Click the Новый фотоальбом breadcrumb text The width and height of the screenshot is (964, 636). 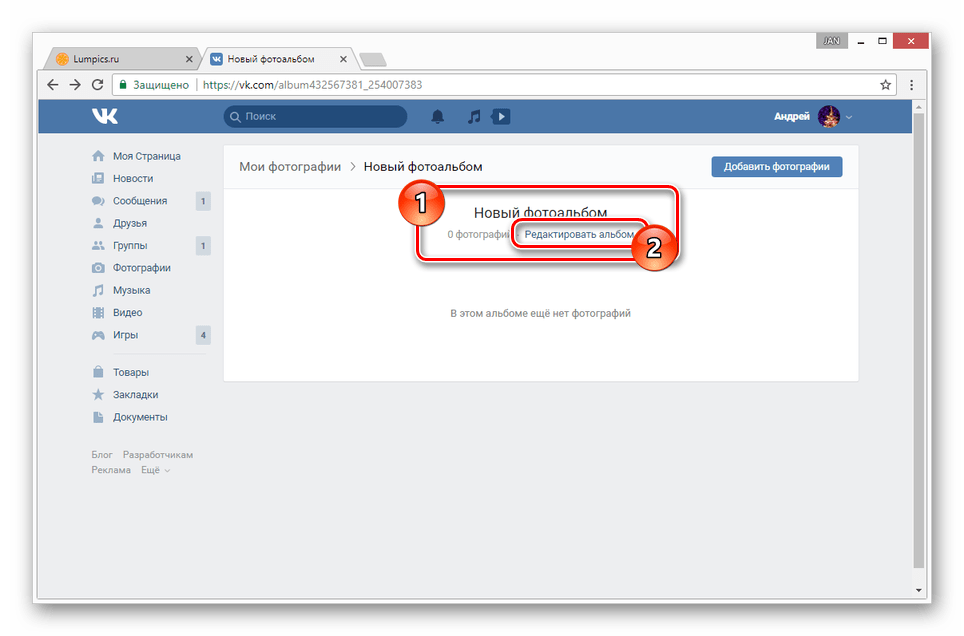(423, 167)
